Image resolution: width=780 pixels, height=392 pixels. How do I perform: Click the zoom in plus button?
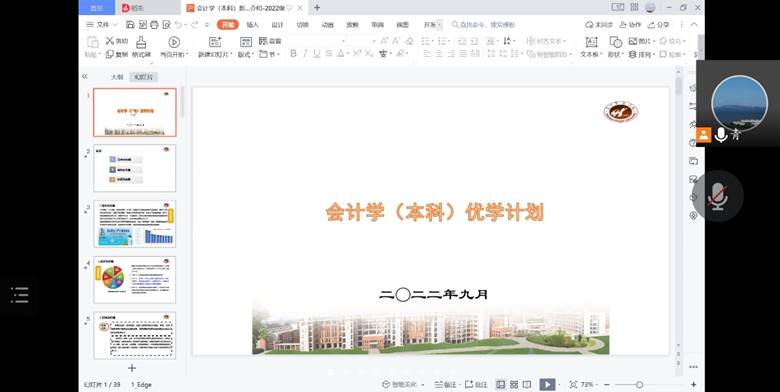click(693, 385)
